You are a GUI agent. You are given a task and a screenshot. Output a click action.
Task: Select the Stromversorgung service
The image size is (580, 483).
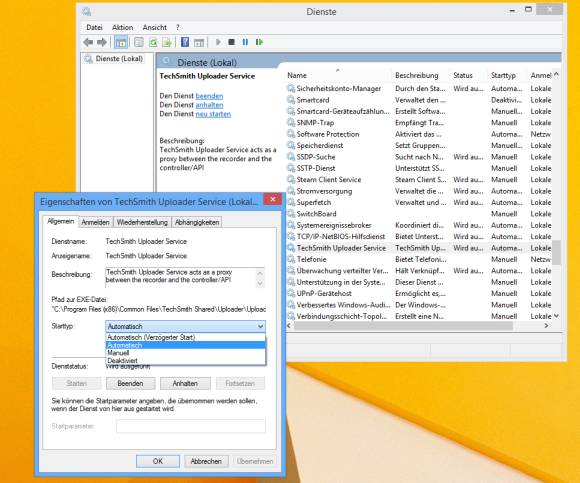click(419, 191)
